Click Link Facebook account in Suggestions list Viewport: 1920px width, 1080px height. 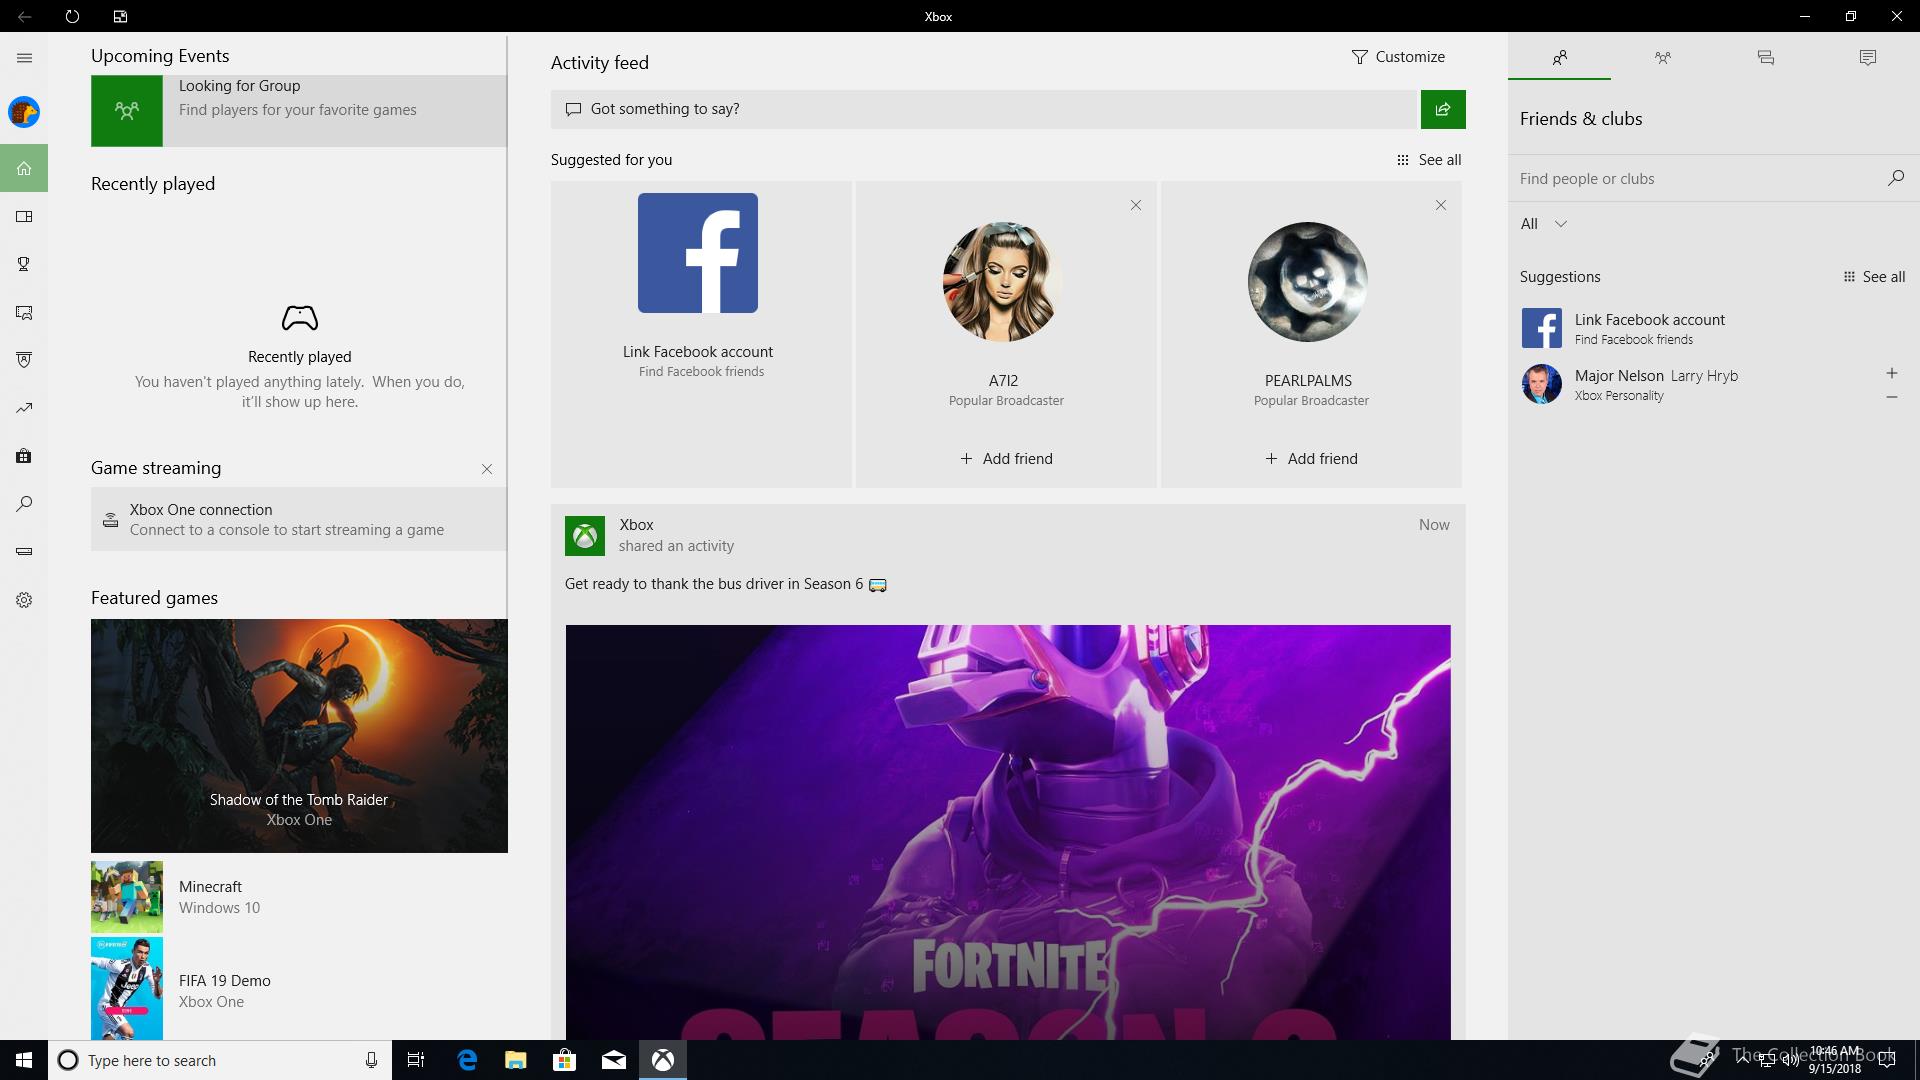tap(1712, 328)
